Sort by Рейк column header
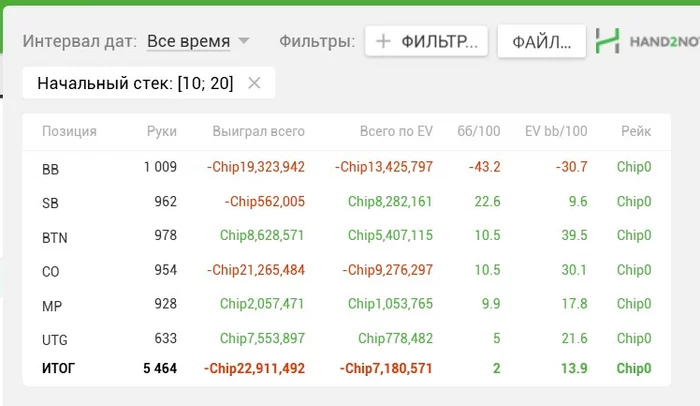This screenshot has width=700, height=406. [x=635, y=131]
